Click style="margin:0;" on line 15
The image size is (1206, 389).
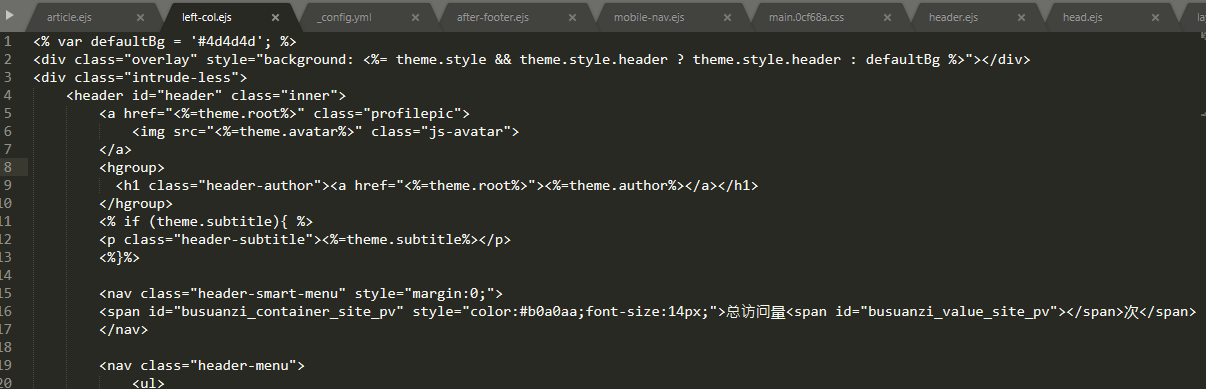click(x=425, y=293)
